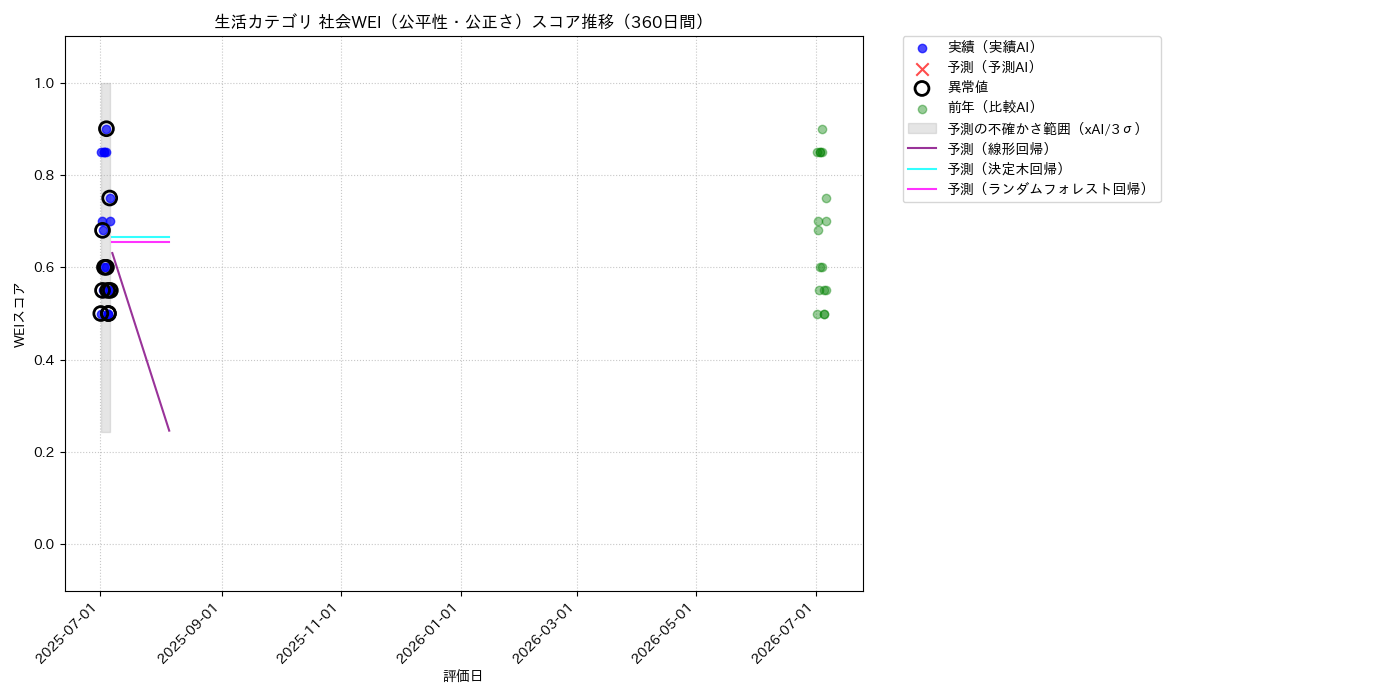Click the chart title about 社会WEI スコア推移

point(462,22)
